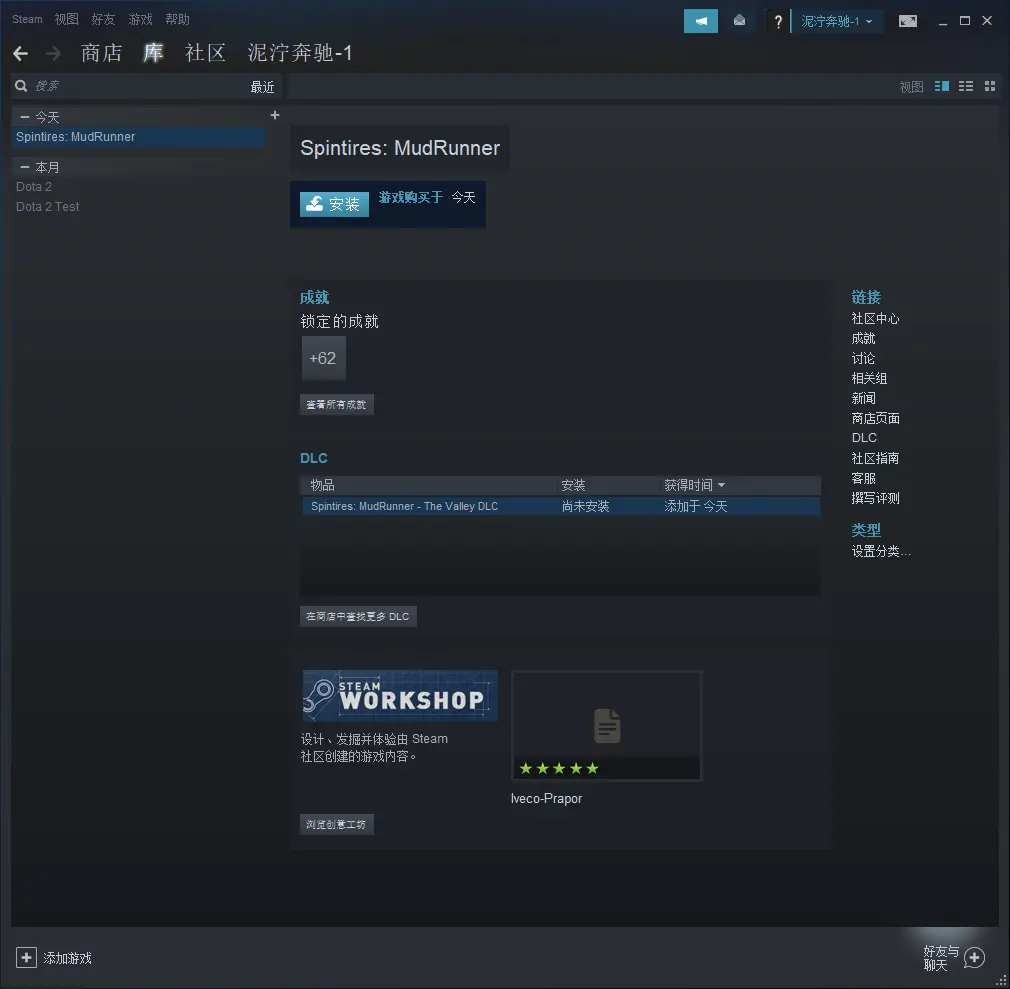Switch to the 商店 tab
This screenshot has width=1010, height=989.
click(102, 53)
